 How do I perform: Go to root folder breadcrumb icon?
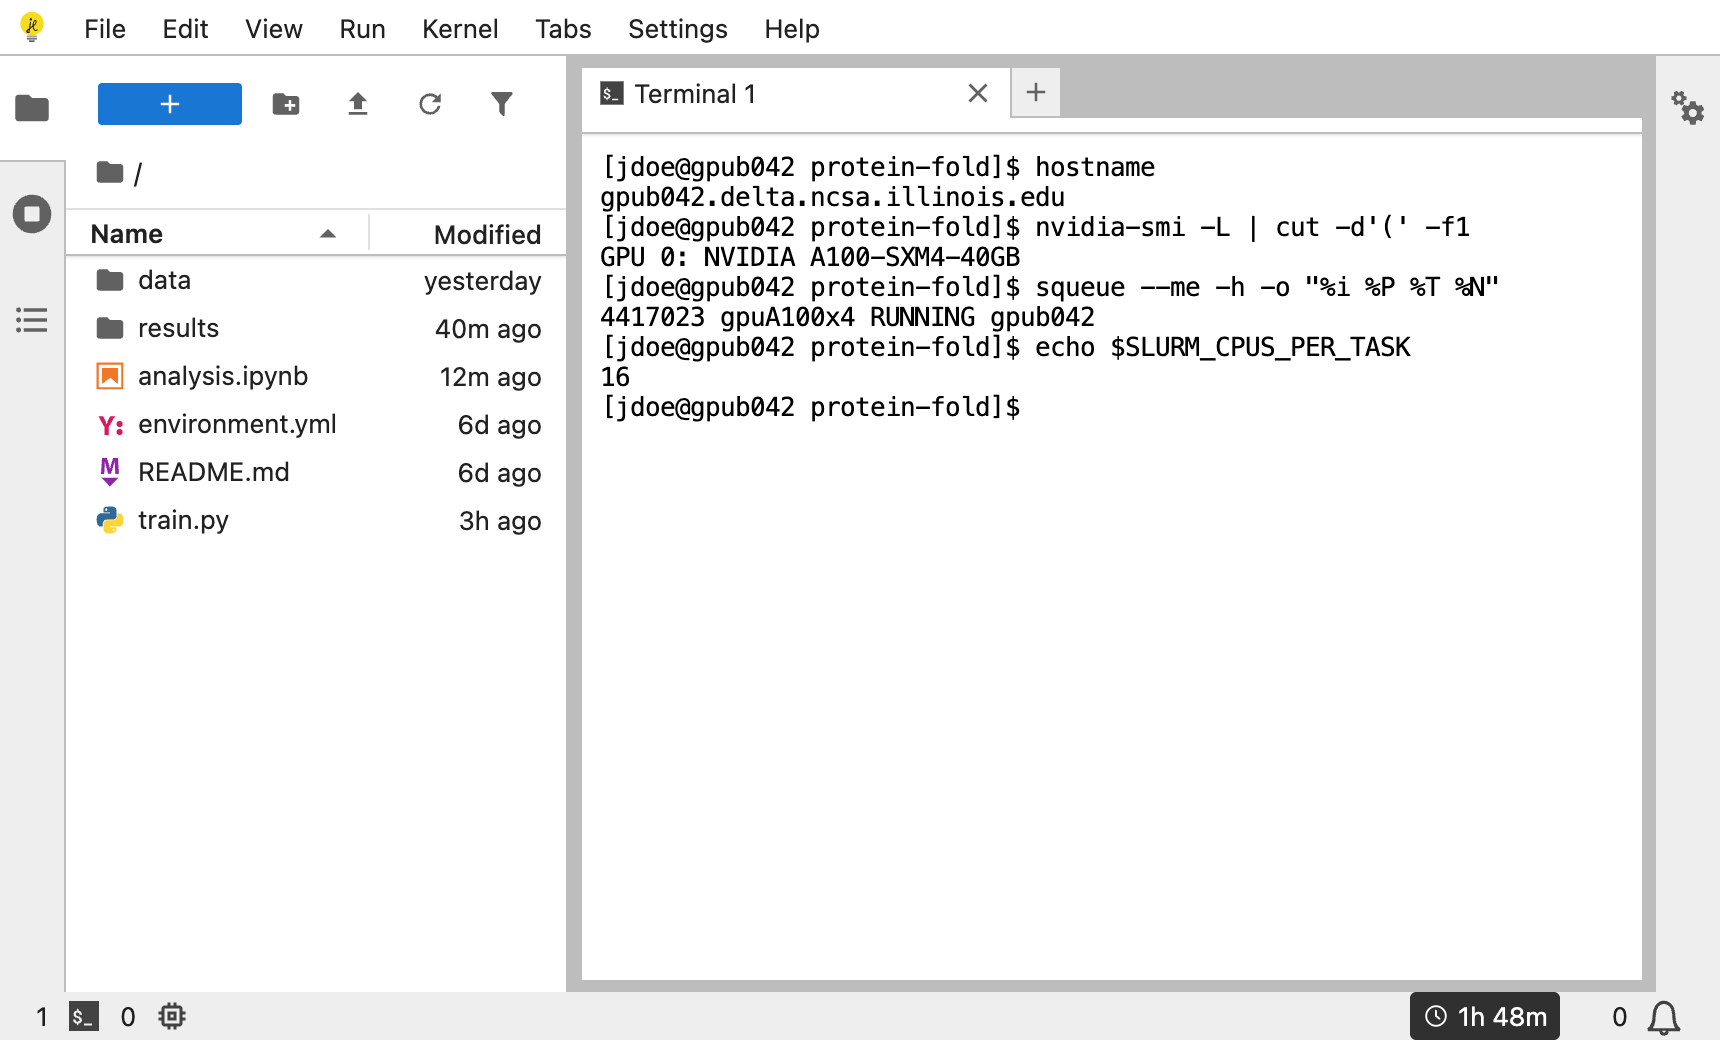[110, 173]
